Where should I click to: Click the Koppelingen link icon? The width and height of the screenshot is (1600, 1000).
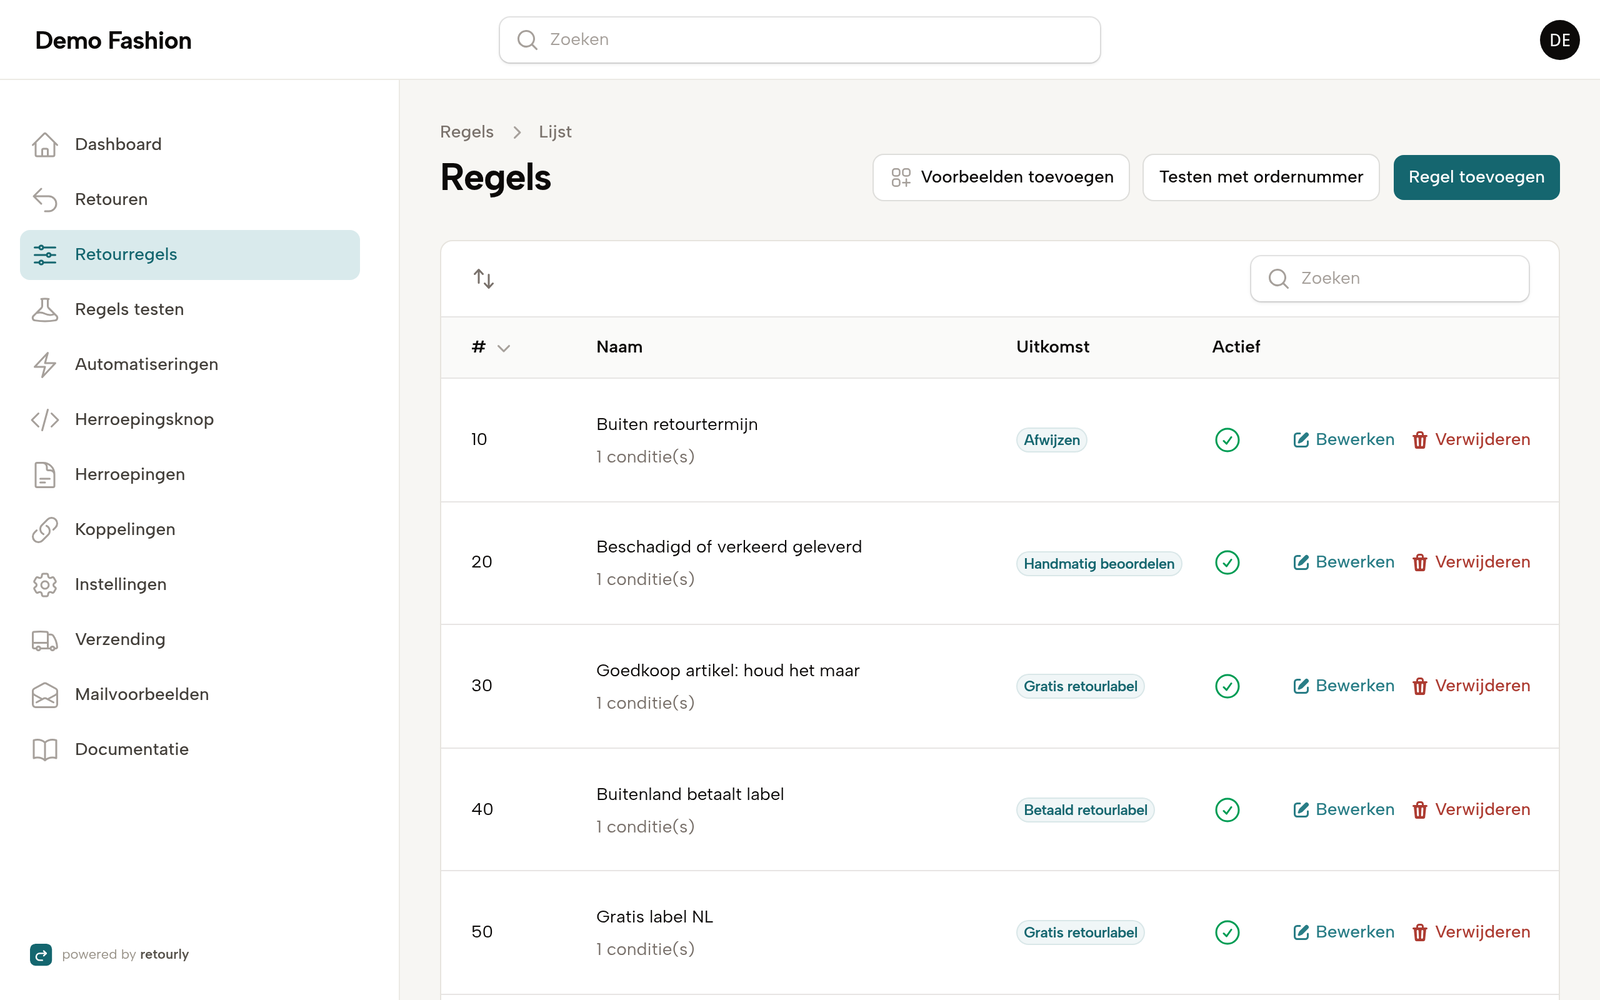(45, 530)
